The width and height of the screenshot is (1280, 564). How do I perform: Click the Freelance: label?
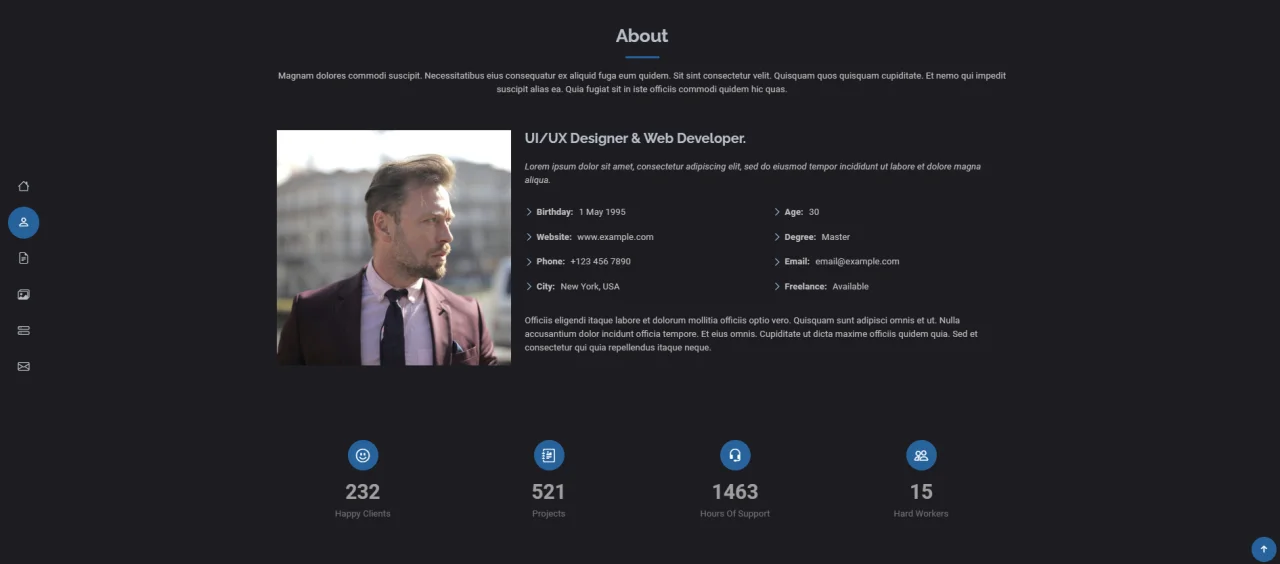coord(806,287)
